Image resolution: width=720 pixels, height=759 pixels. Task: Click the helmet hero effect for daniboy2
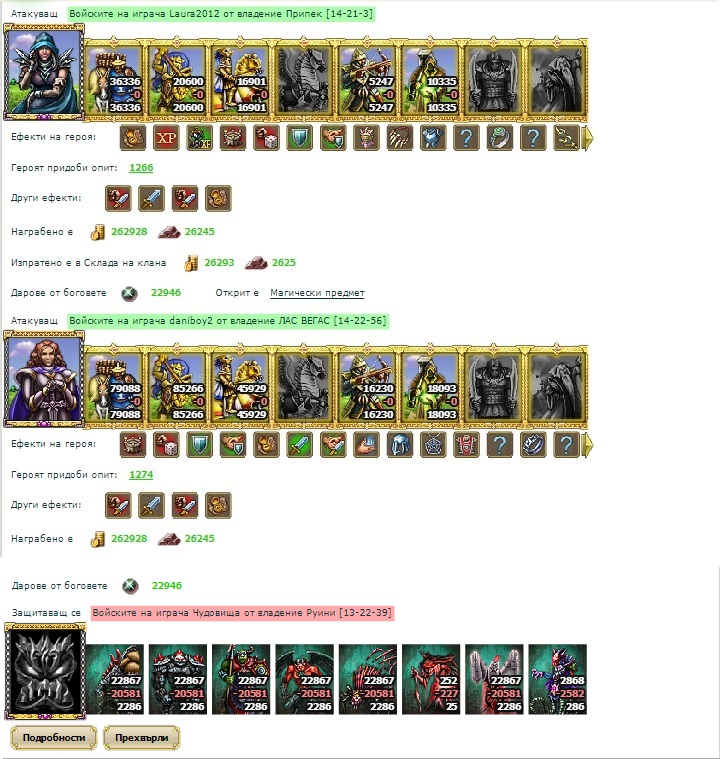pyautogui.click(x=400, y=445)
